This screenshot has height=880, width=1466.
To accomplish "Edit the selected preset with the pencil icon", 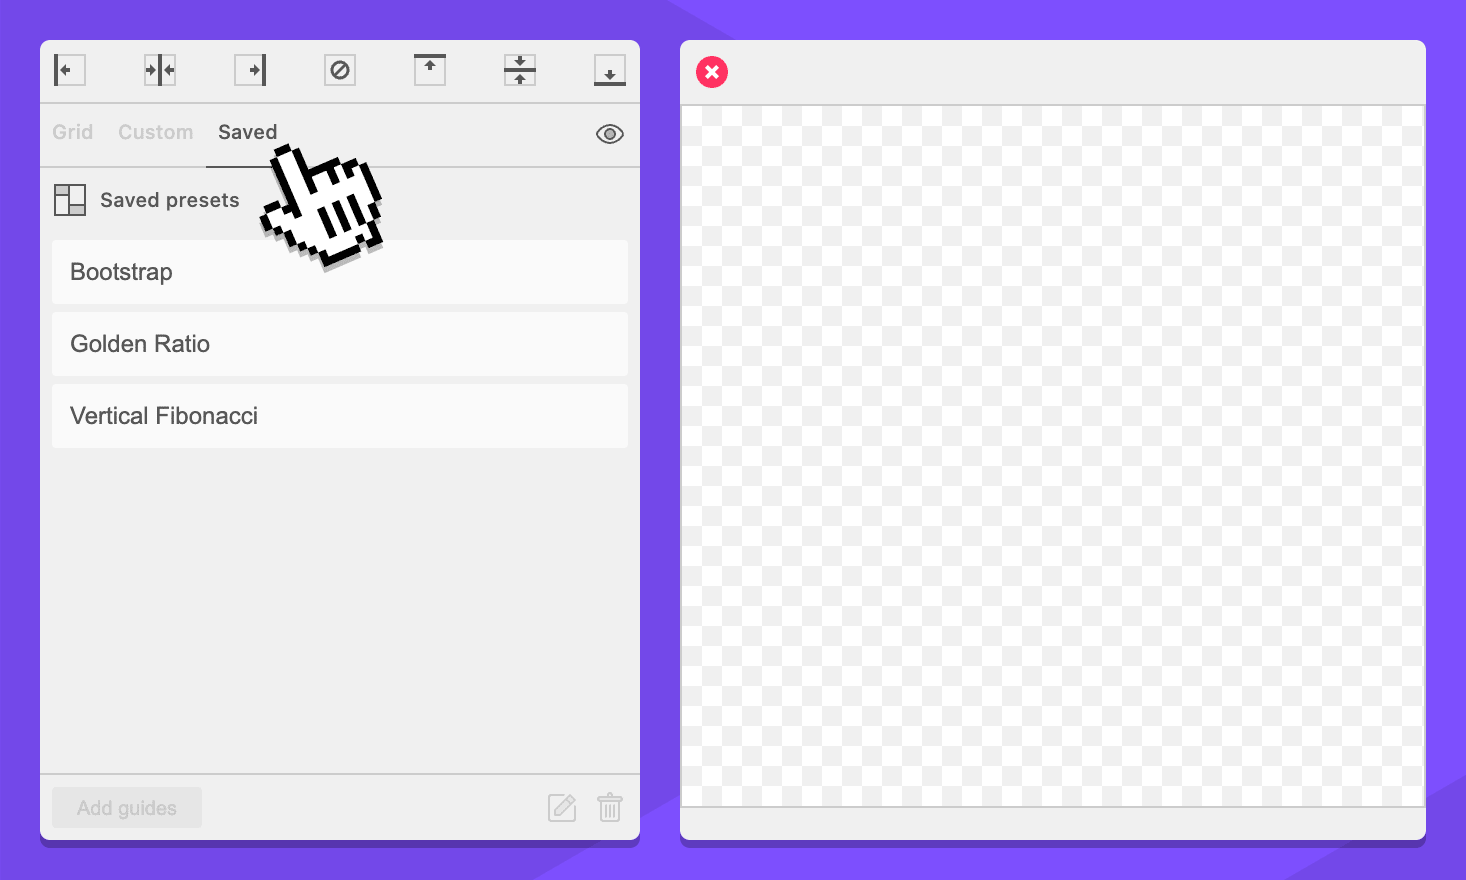I will (x=562, y=808).
